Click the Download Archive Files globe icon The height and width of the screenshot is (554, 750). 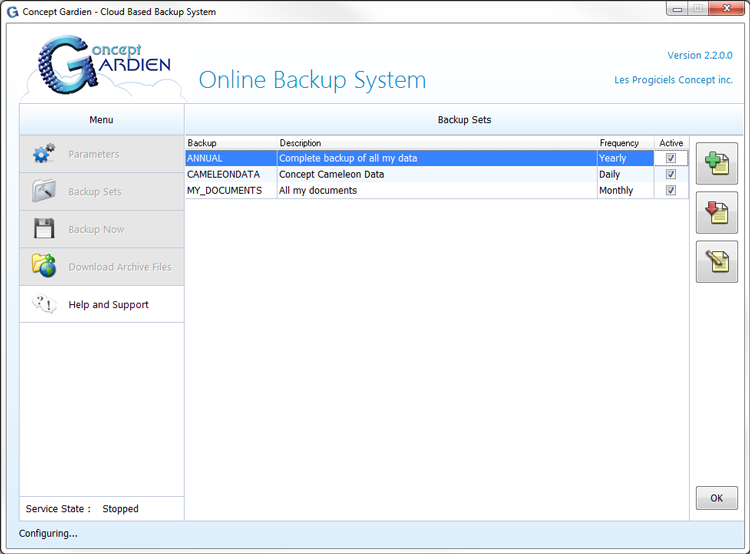point(44,266)
